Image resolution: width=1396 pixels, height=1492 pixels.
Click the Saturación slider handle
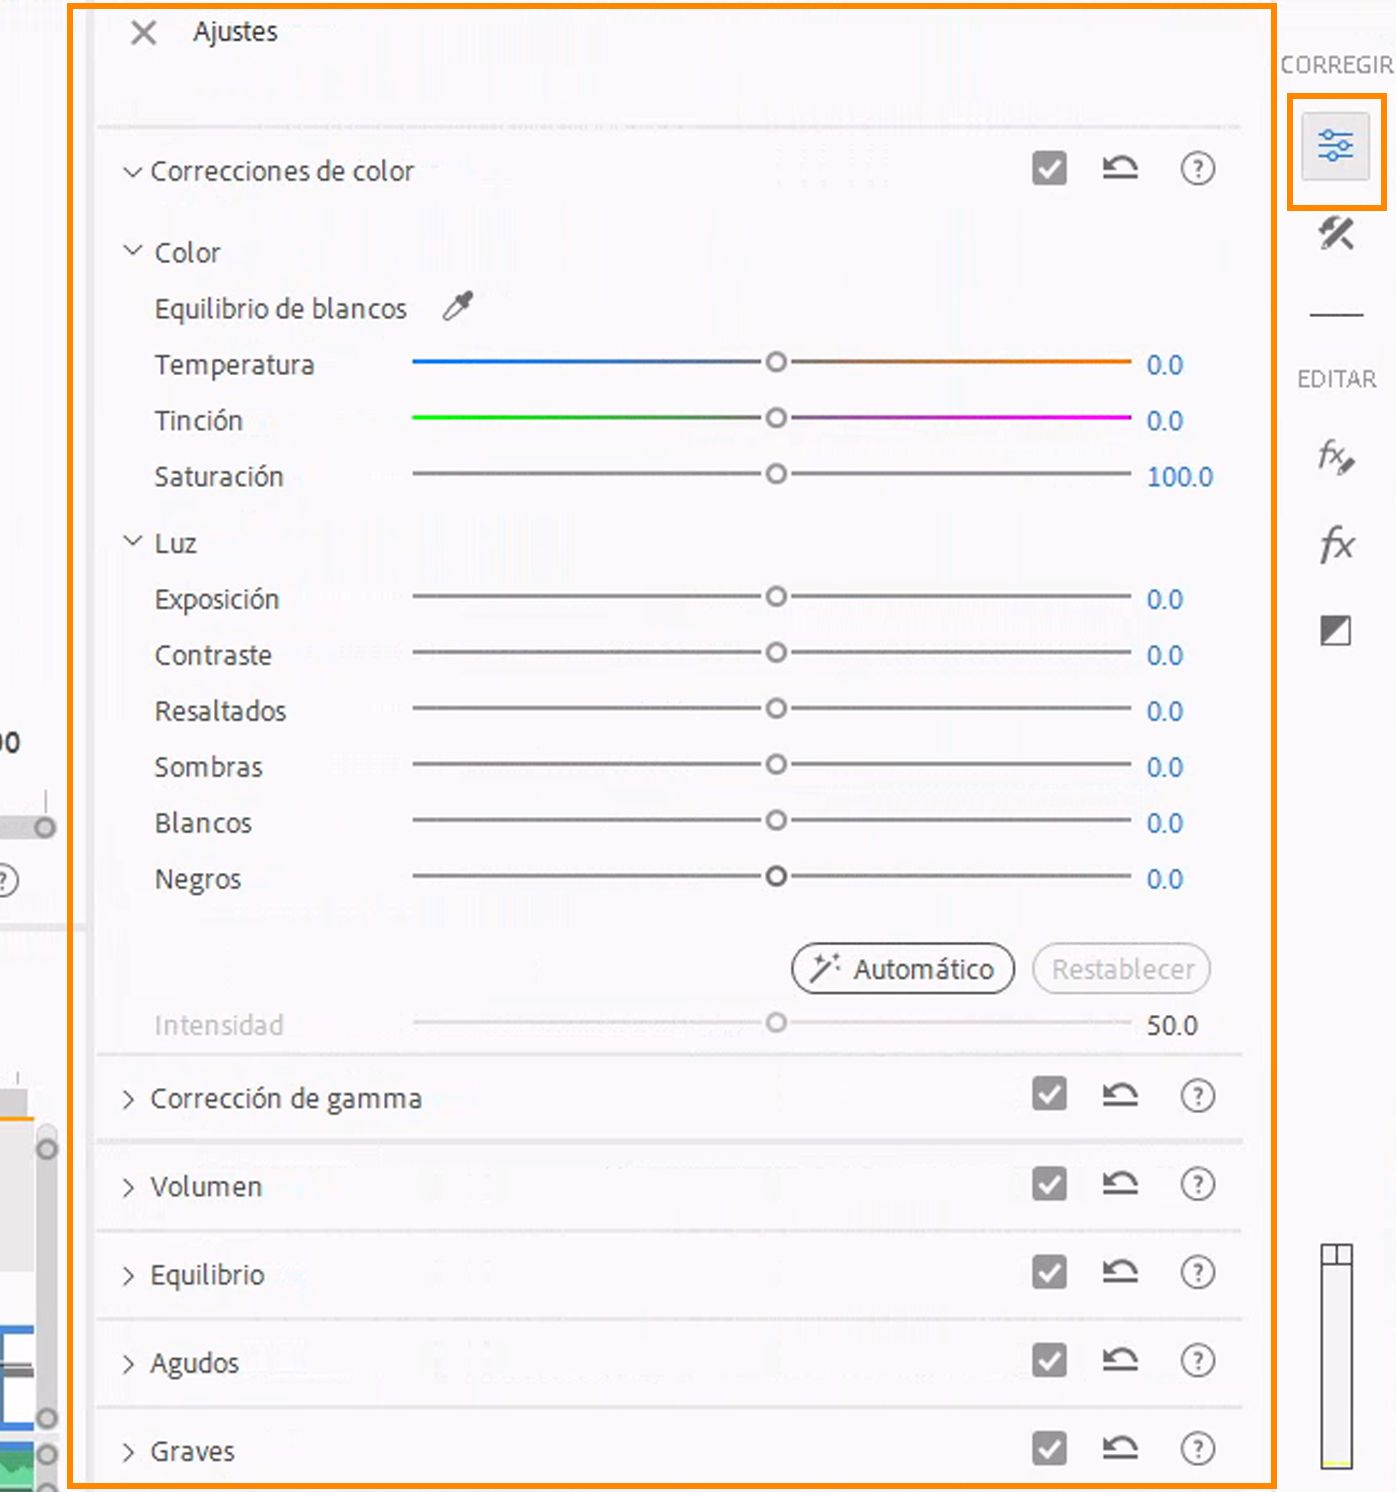[776, 474]
